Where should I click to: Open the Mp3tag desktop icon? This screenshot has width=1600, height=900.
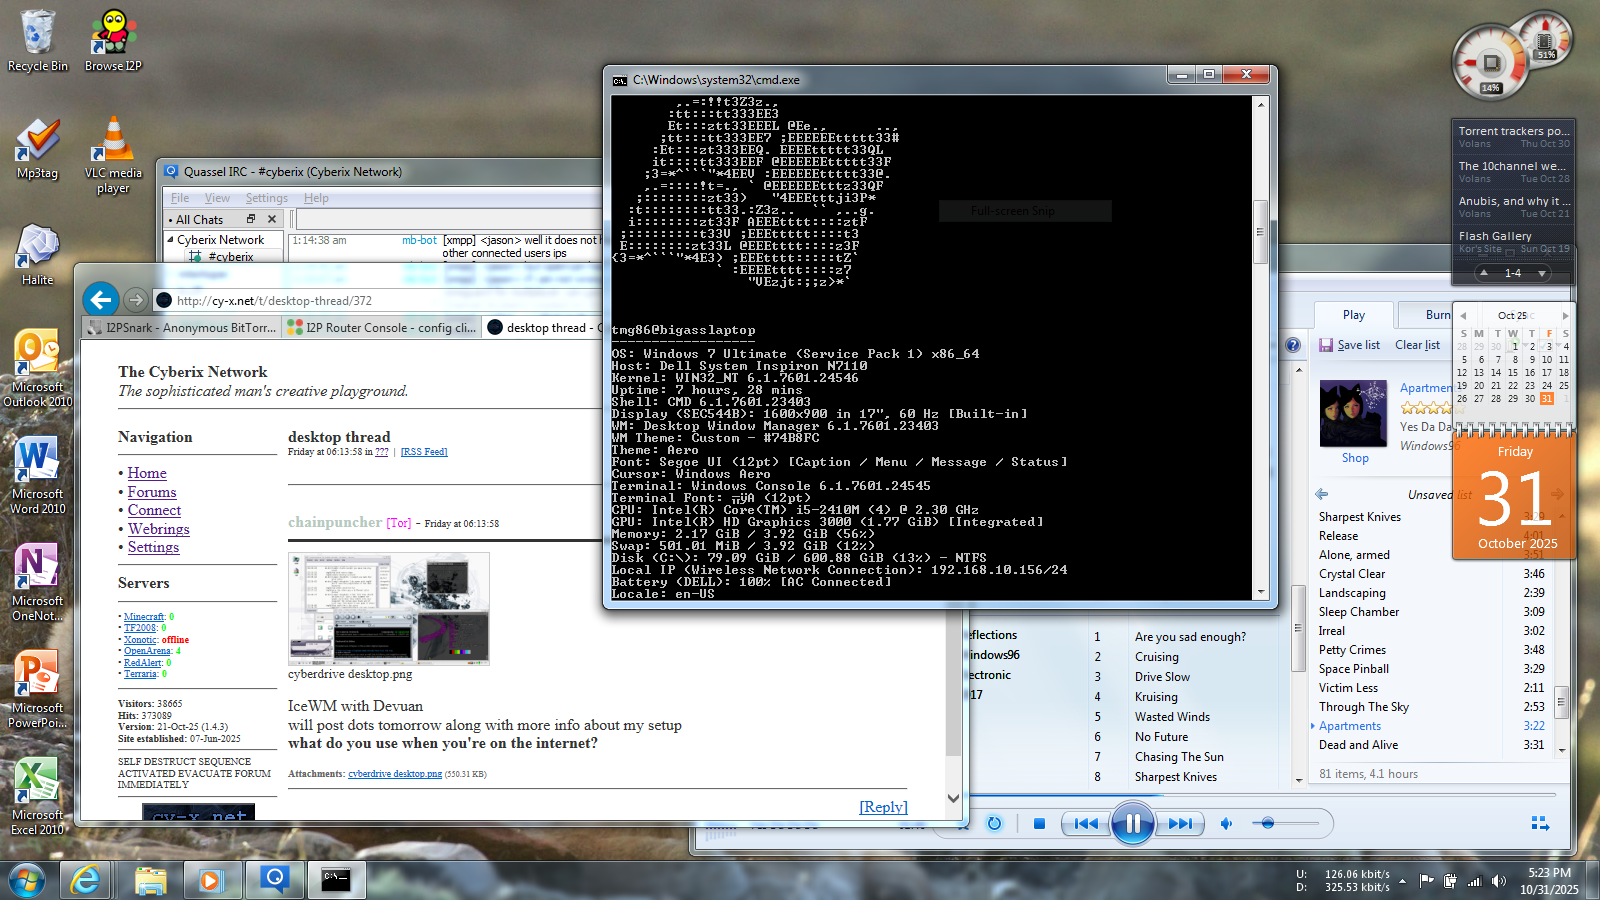click(x=38, y=148)
